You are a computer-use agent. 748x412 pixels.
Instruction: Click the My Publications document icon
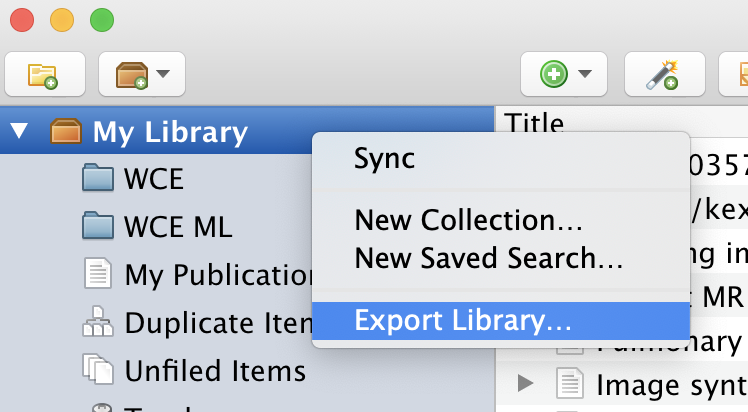pos(98,274)
